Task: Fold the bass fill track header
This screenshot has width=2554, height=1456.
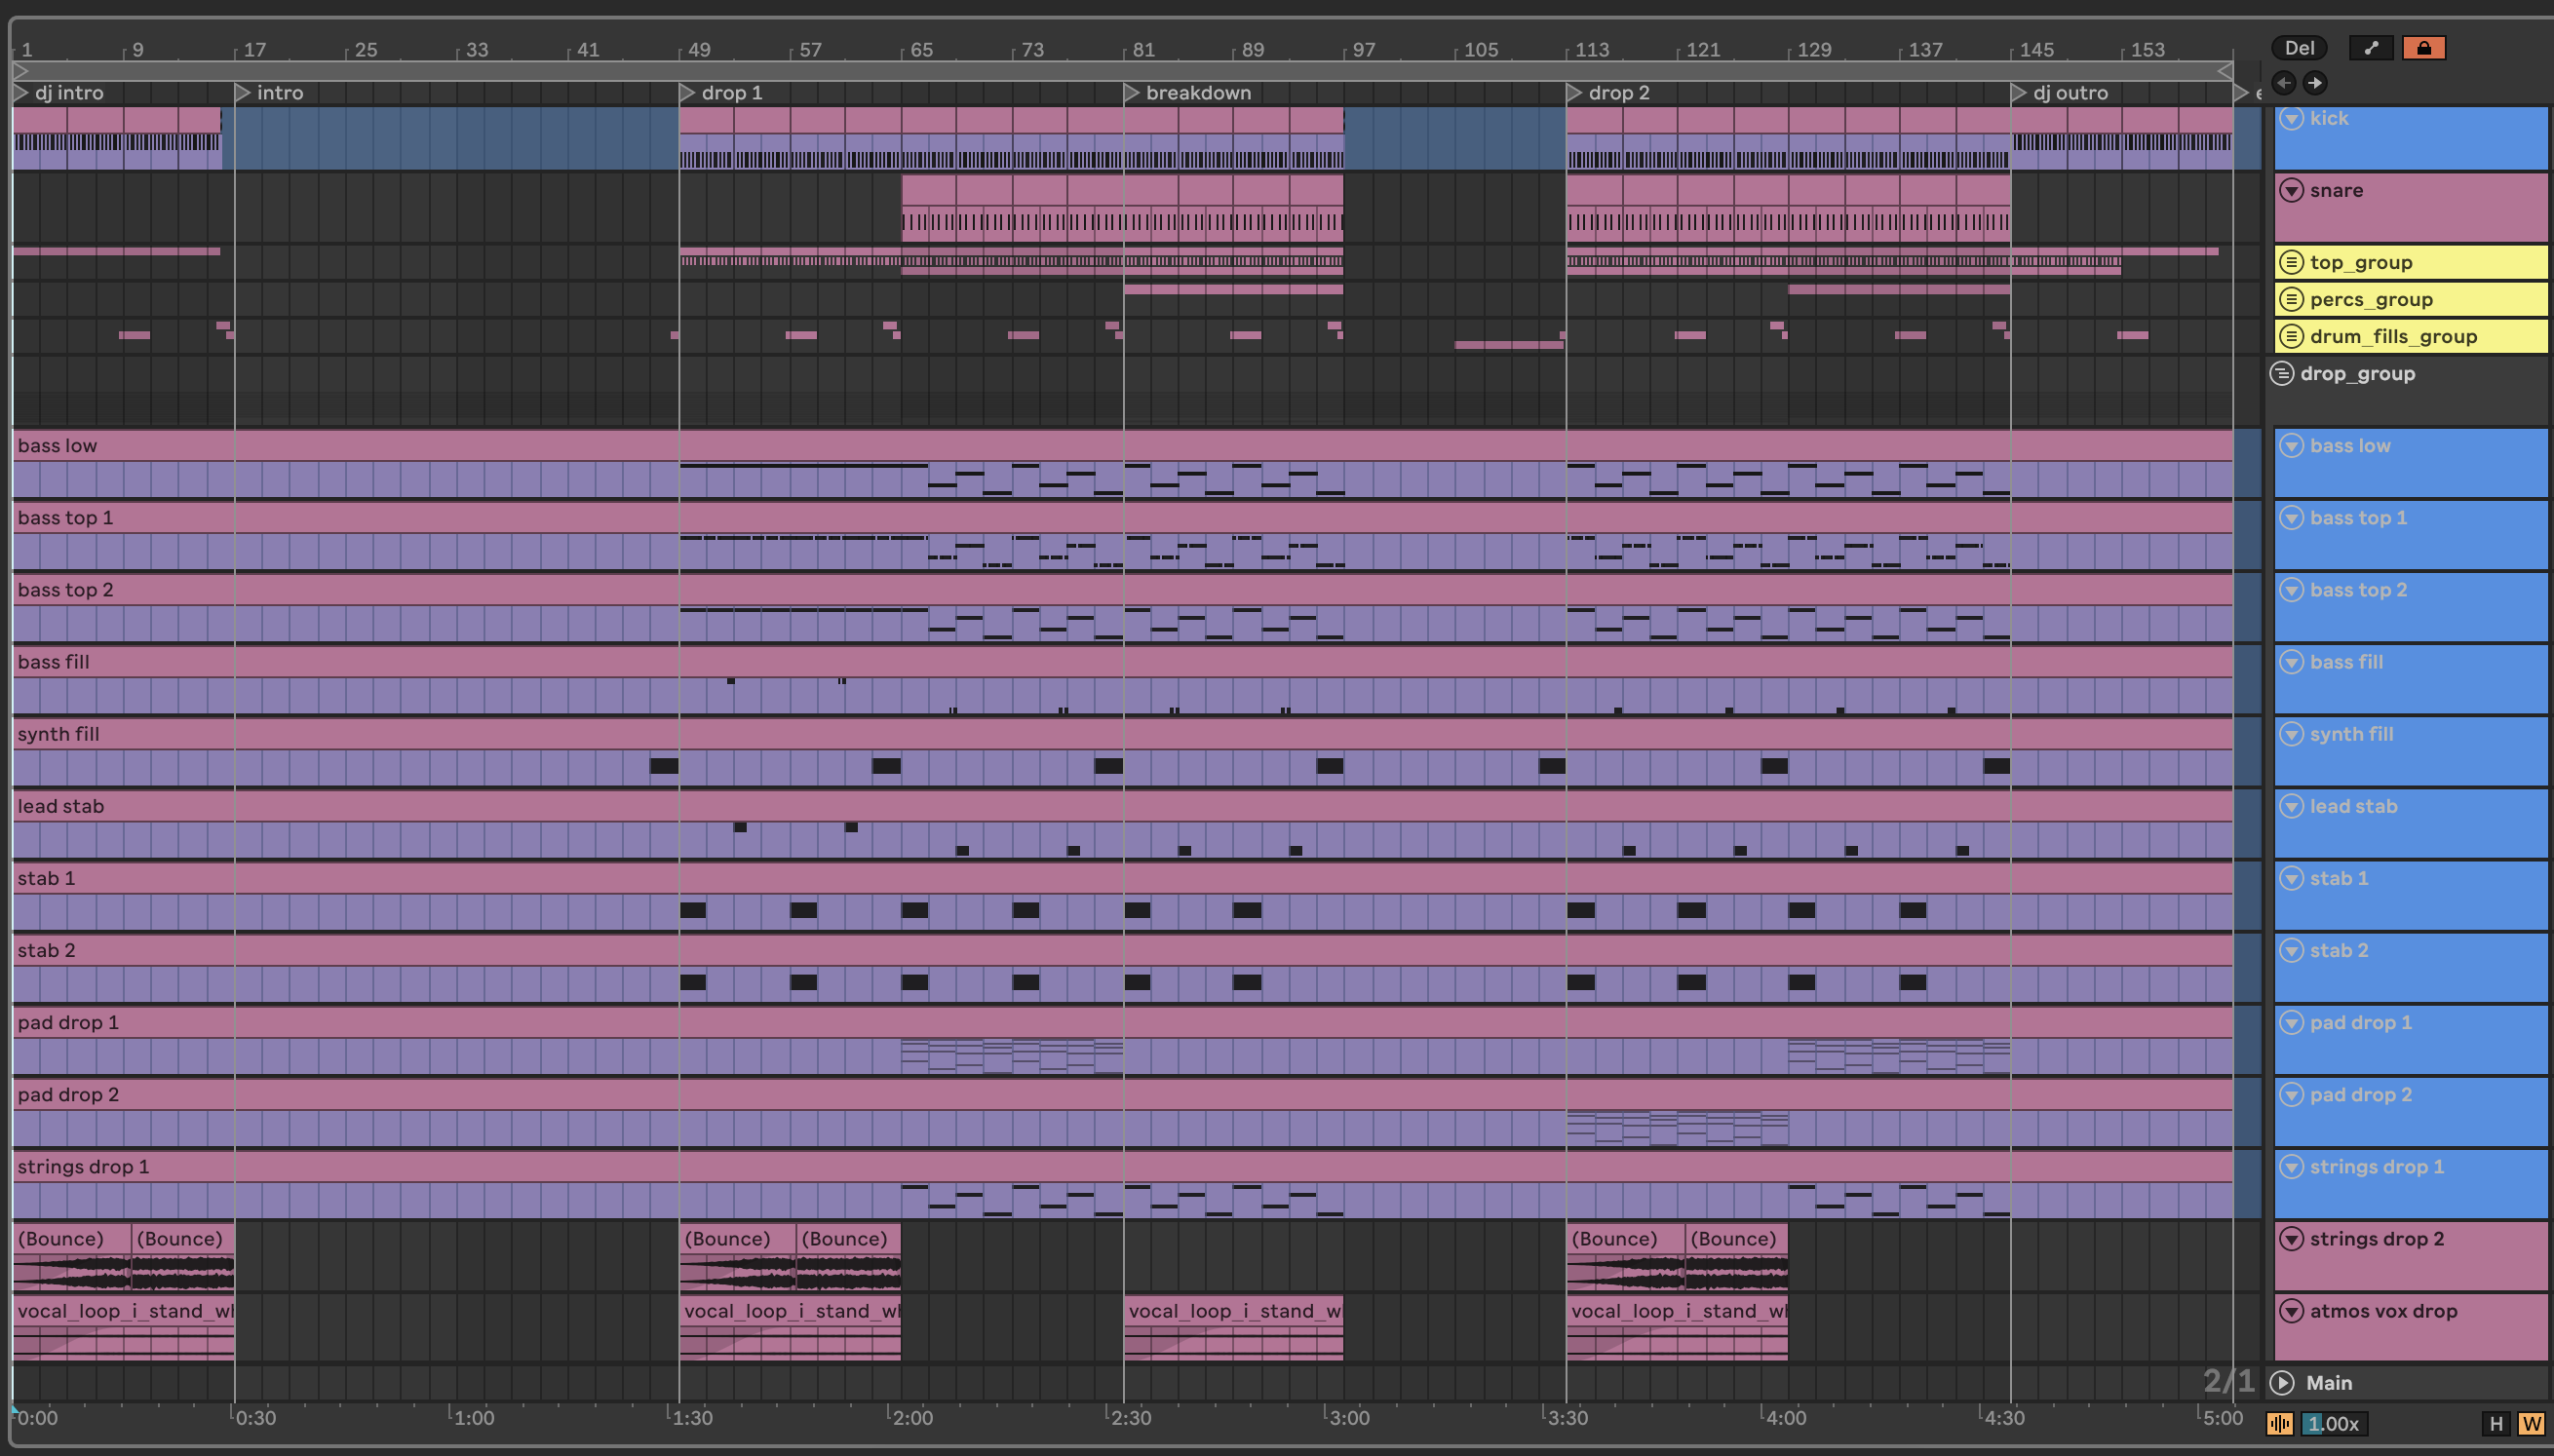Action: tap(2291, 661)
